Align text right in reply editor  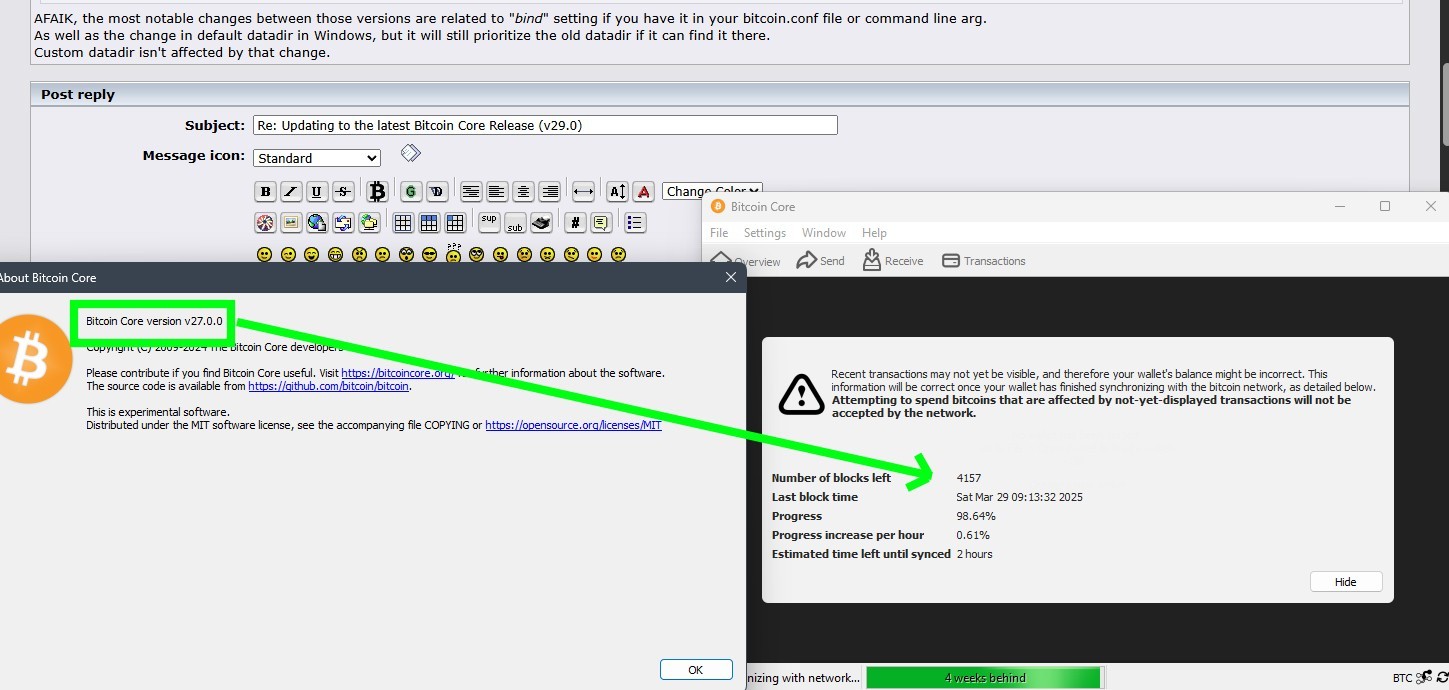pyautogui.click(x=549, y=192)
